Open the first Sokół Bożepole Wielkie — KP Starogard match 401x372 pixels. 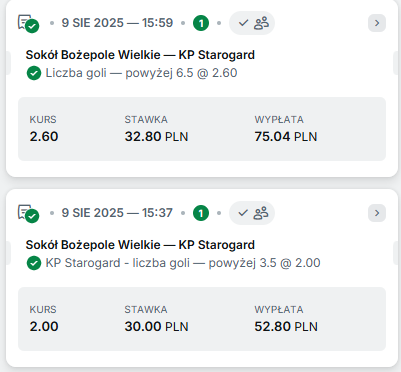click(x=140, y=55)
